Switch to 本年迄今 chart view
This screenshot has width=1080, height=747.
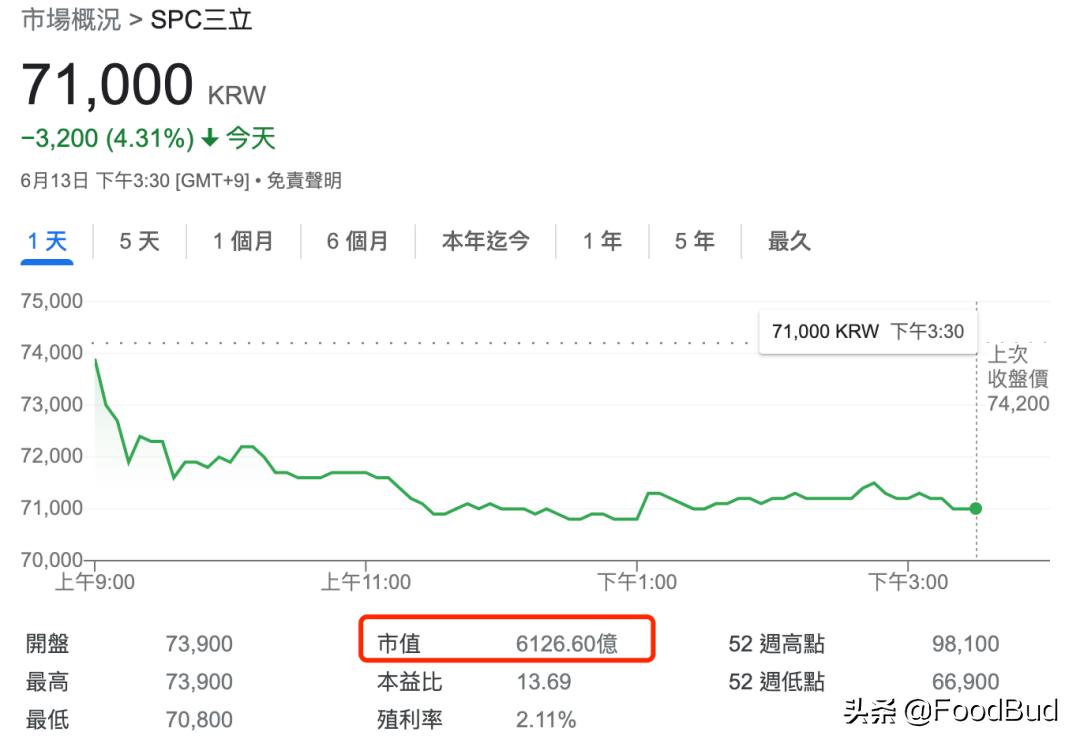486,240
